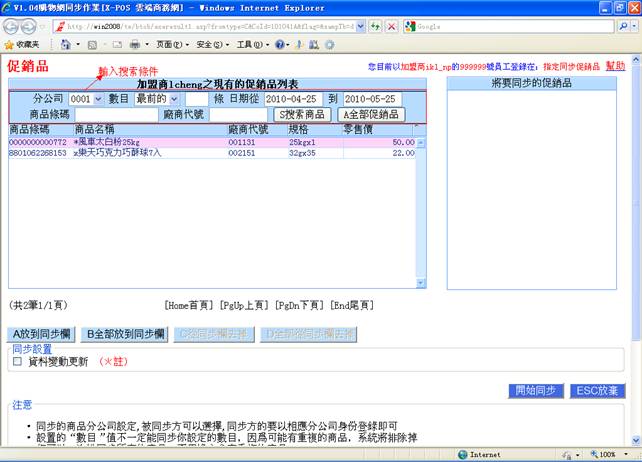Enable the 資料變動更新 checkbox

[17, 362]
